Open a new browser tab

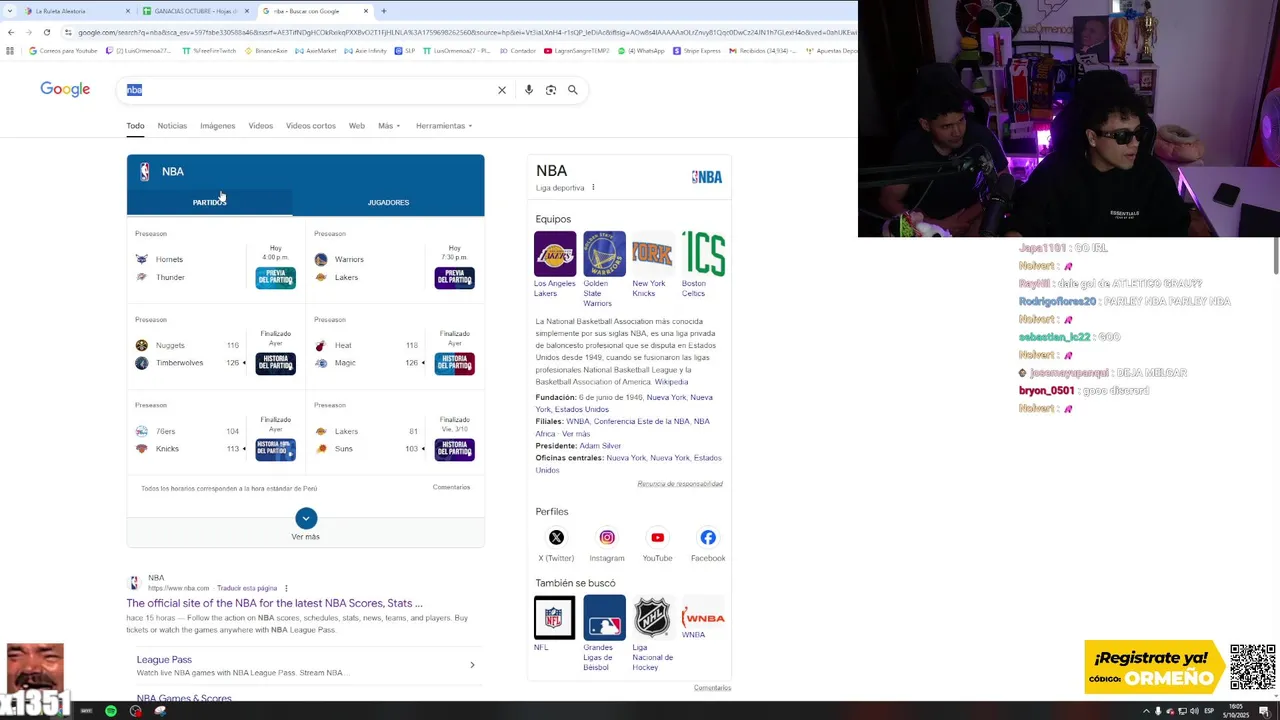pyautogui.click(x=384, y=11)
